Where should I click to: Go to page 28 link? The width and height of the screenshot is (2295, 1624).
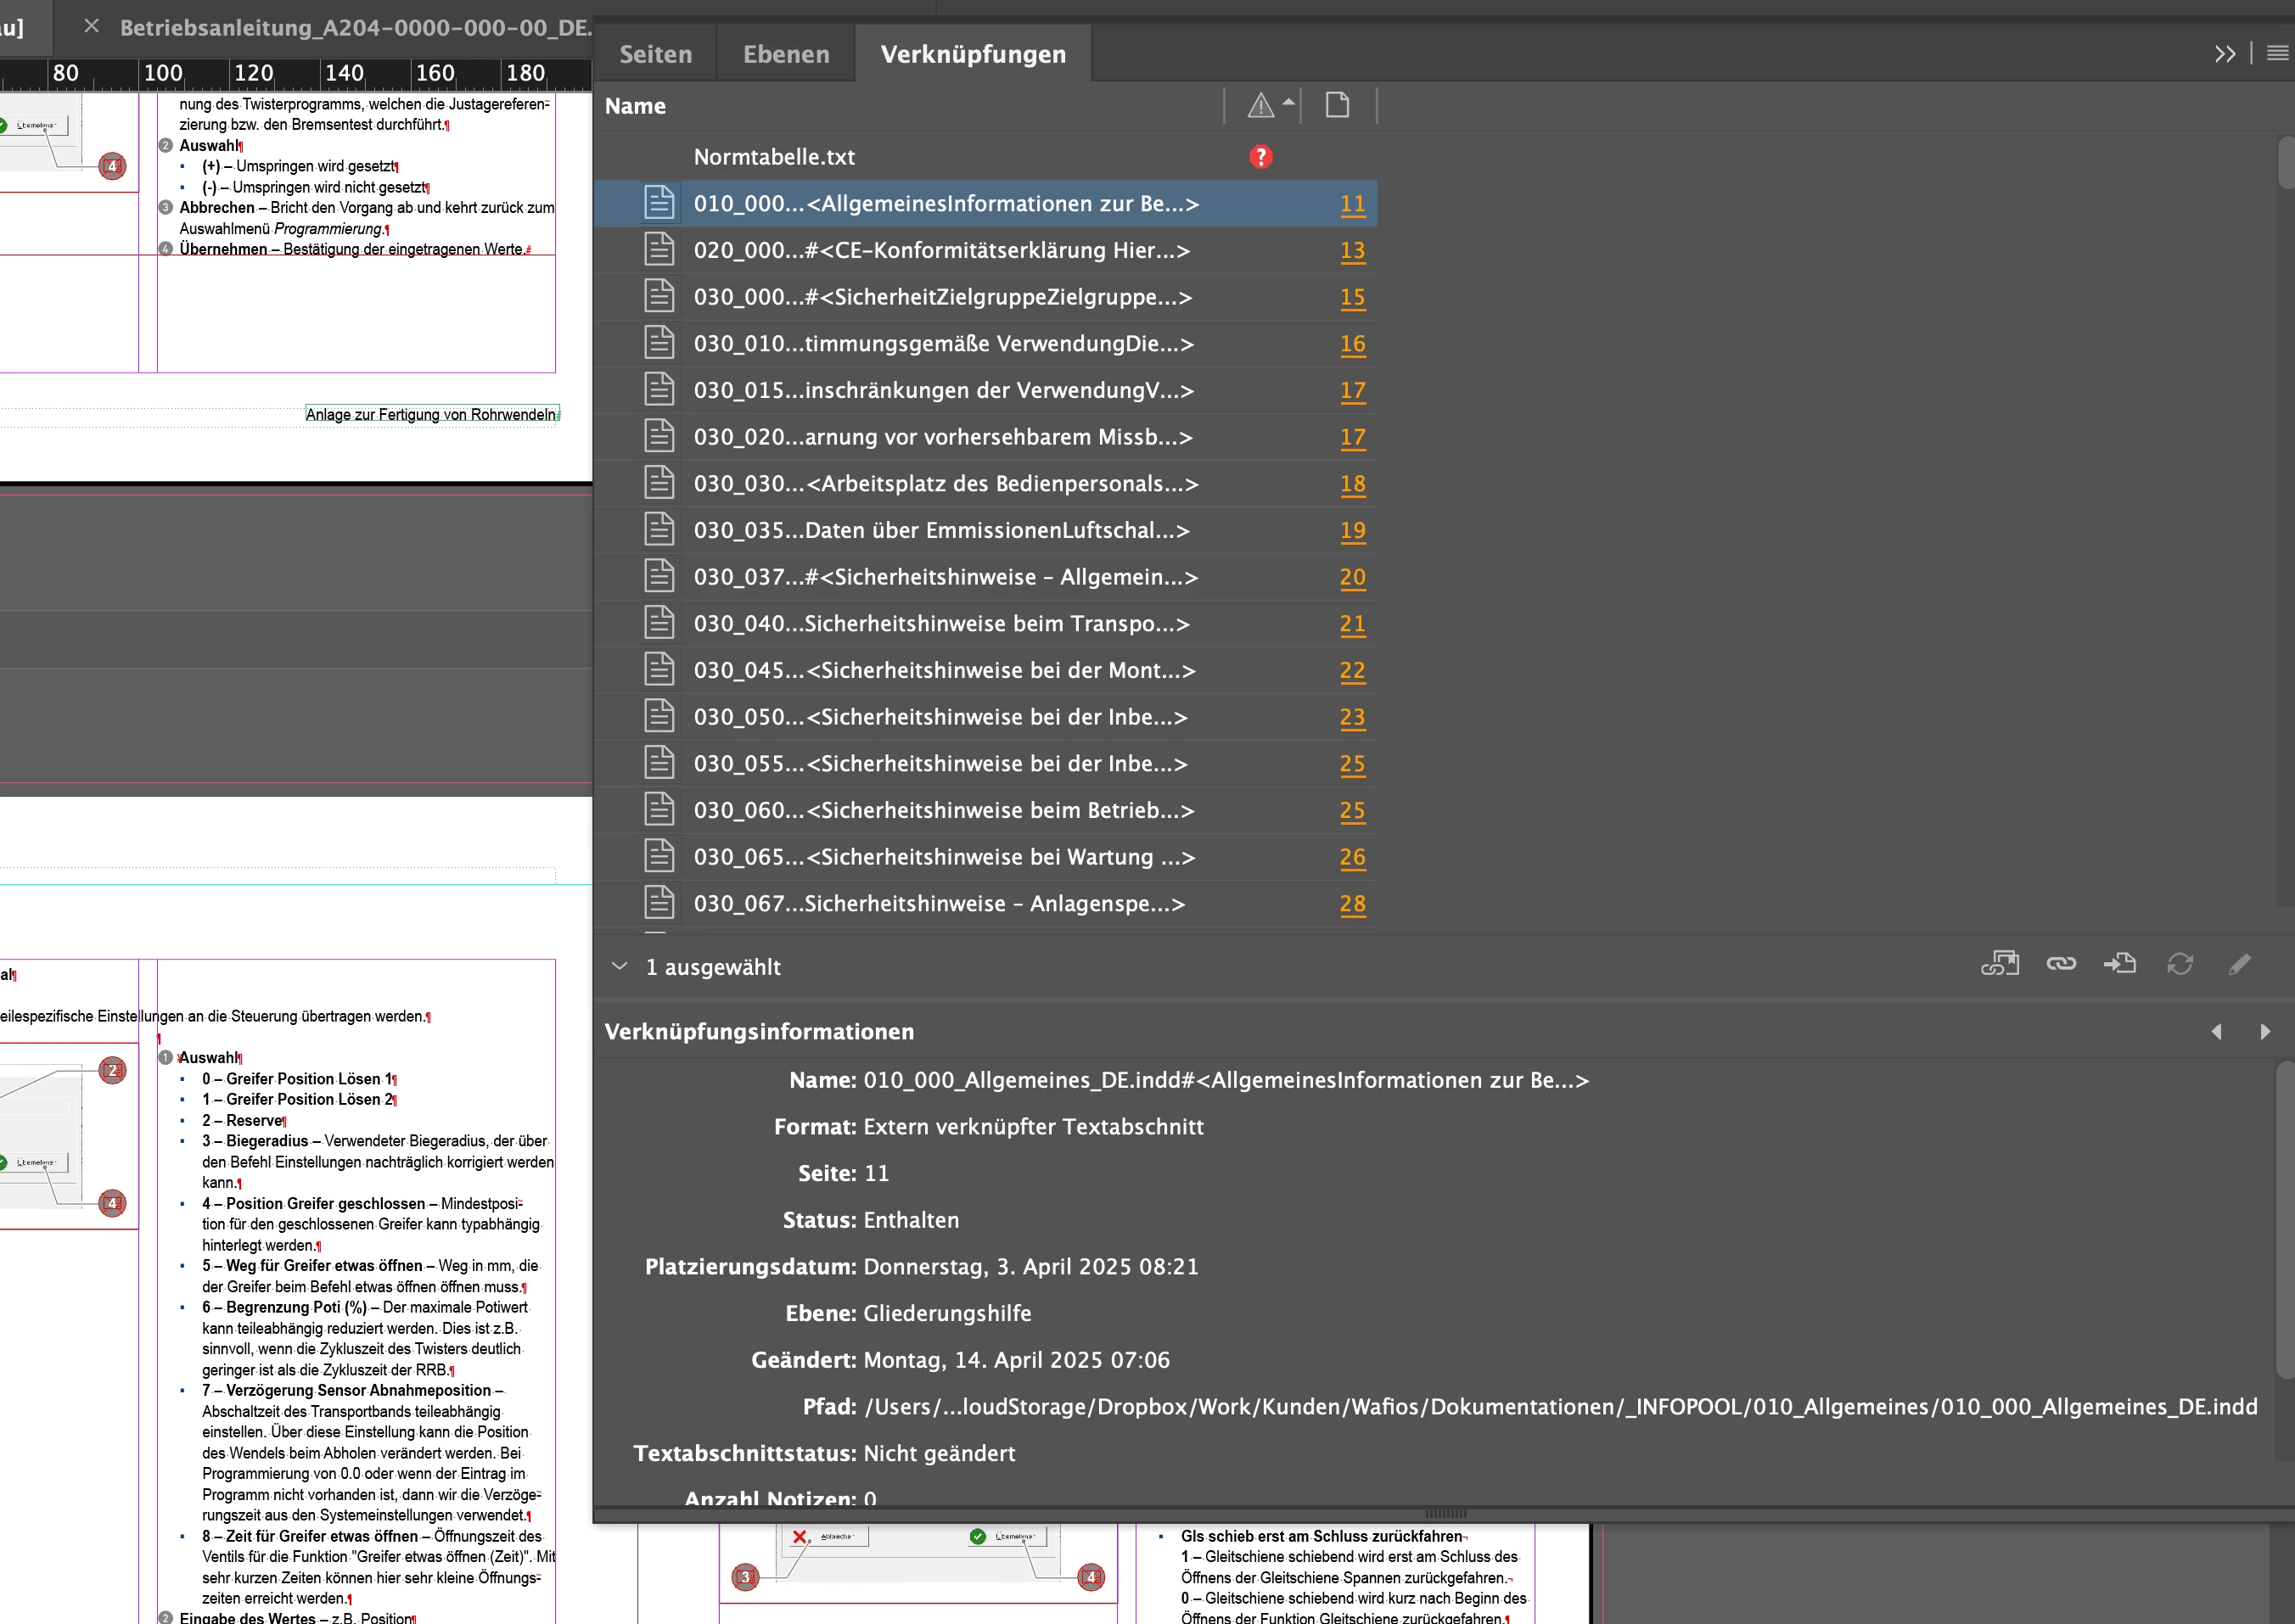click(1352, 904)
